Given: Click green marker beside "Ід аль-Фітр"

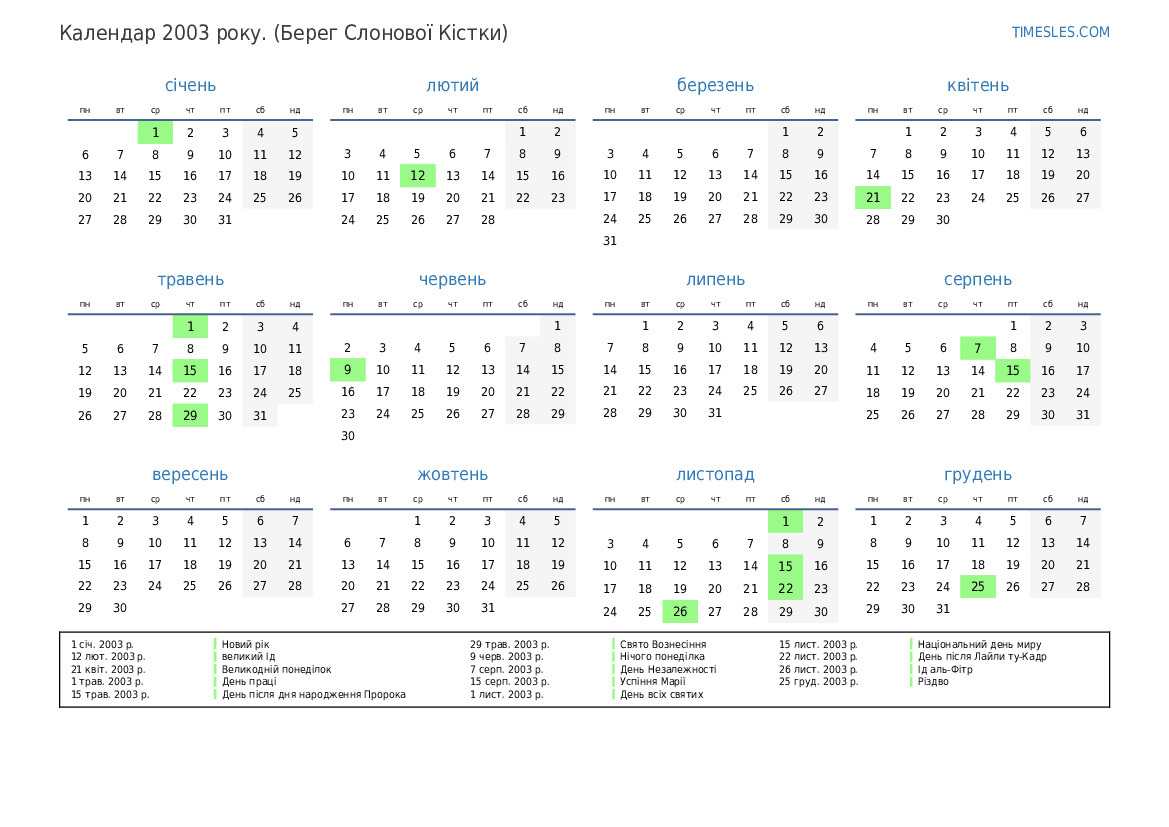Looking at the screenshot, I should [x=912, y=670].
